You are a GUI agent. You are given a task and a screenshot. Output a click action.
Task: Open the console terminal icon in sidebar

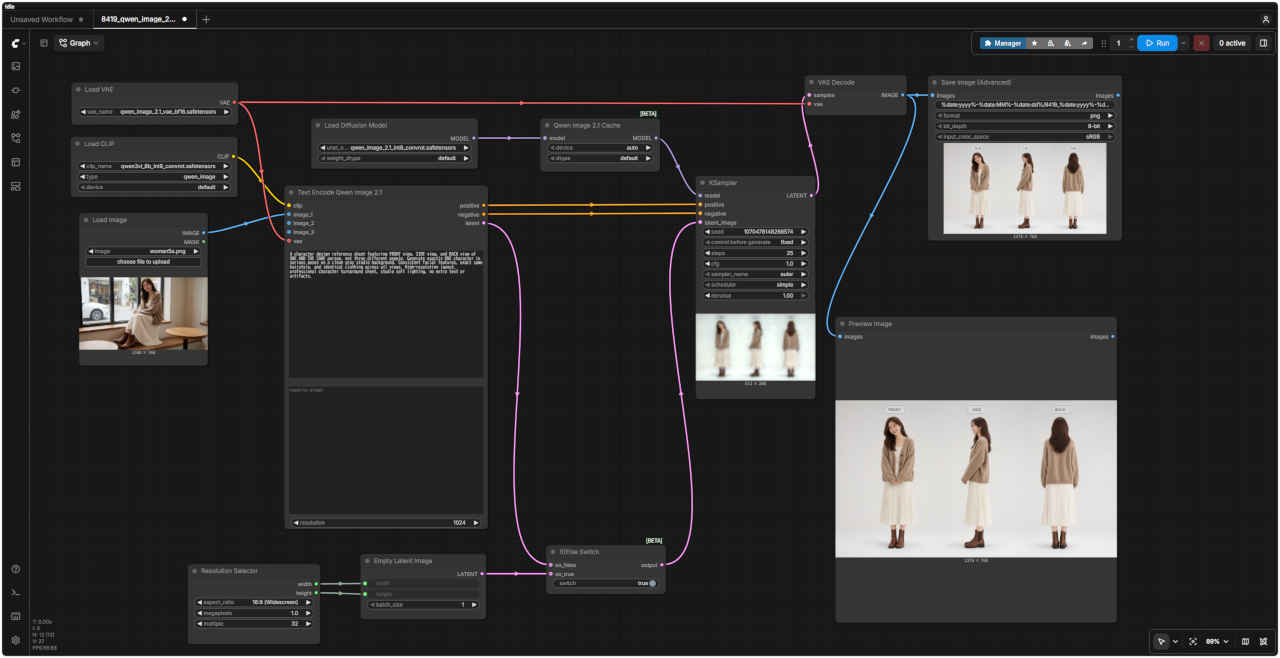[x=16, y=593]
